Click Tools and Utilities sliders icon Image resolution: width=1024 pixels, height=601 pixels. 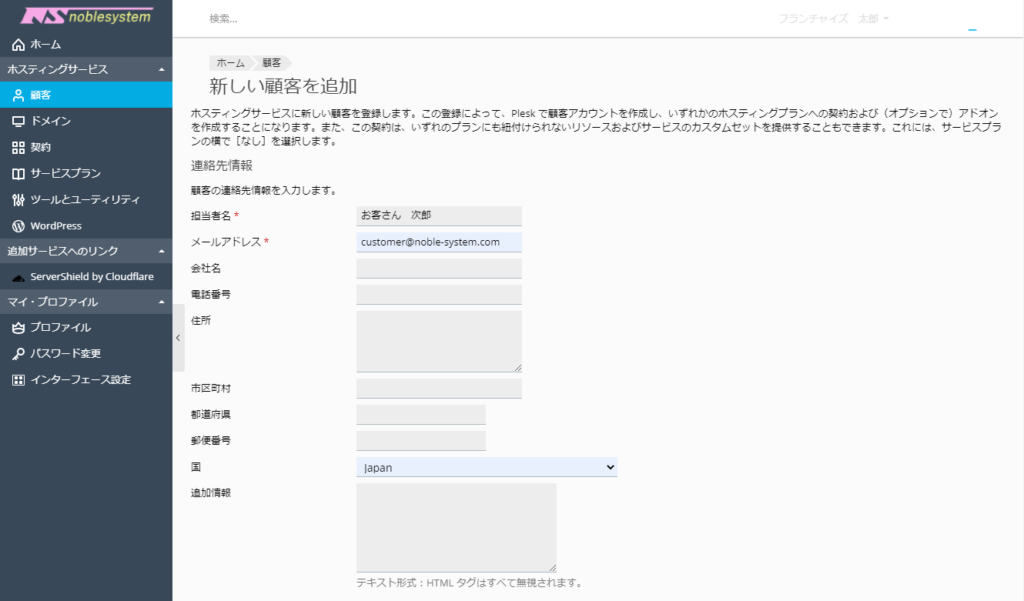click(x=18, y=199)
